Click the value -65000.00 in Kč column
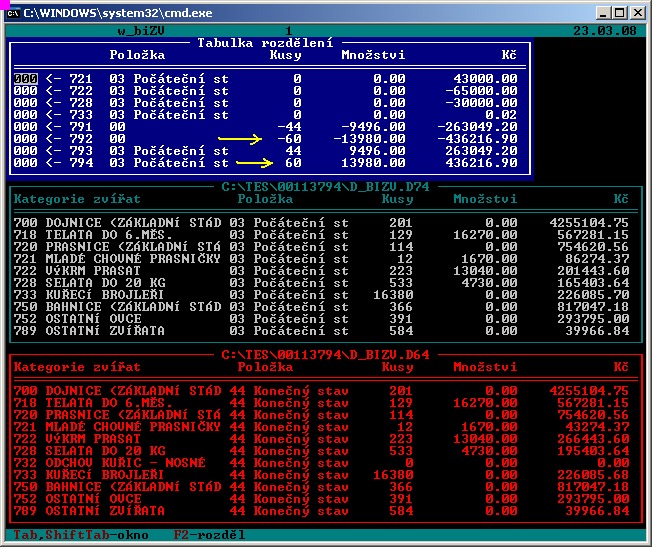This screenshot has width=652, height=547. pyautogui.click(x=482, y=91)
